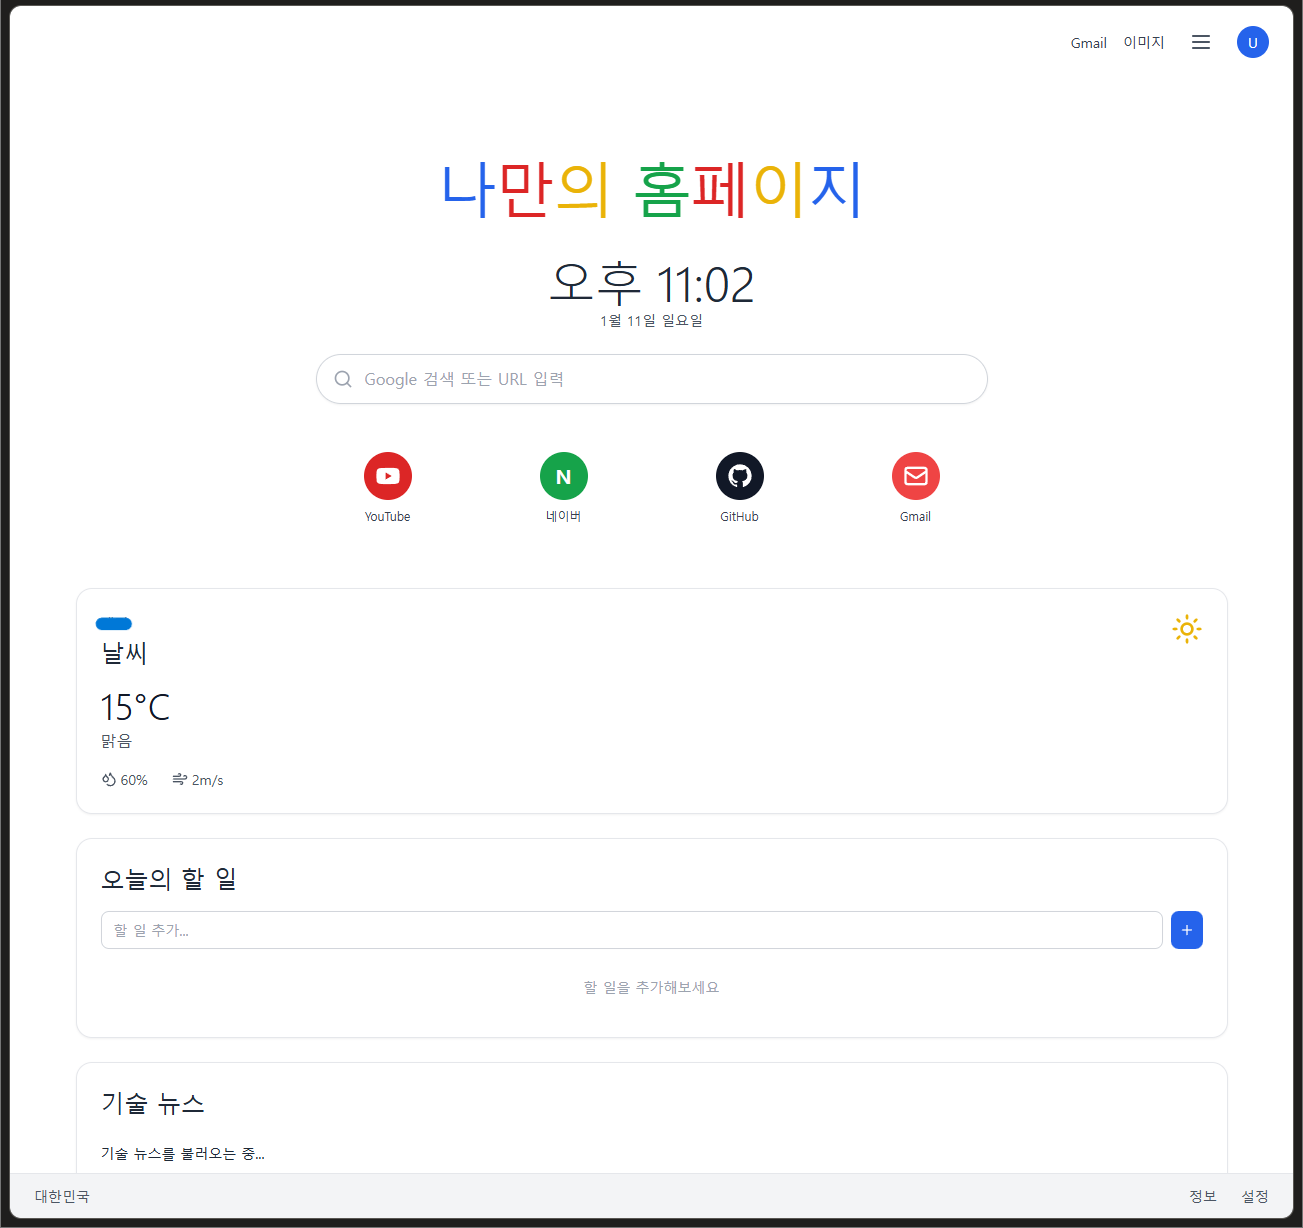Click the 오후 11:02 clock
Screen dimensions: 1303x1228
tap(652, 284)
